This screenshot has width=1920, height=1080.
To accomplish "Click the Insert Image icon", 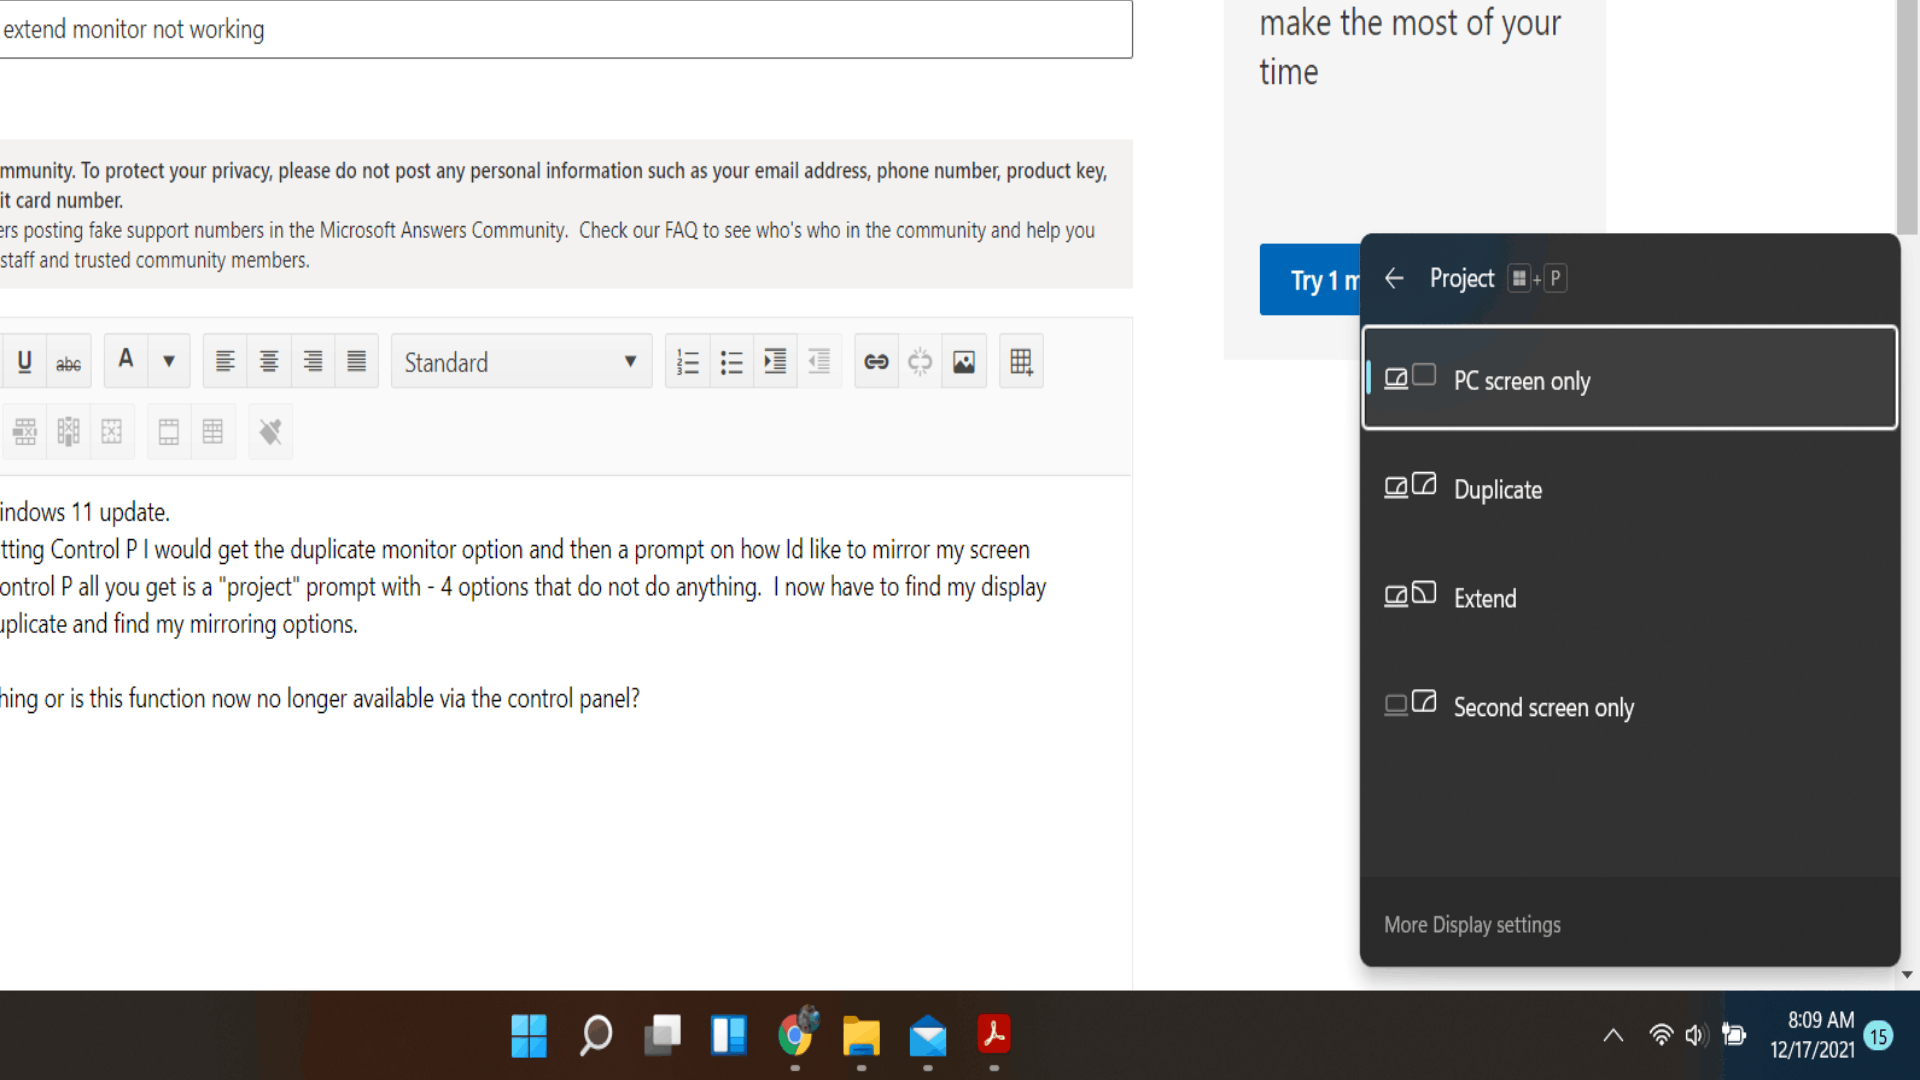I will 964,361.
